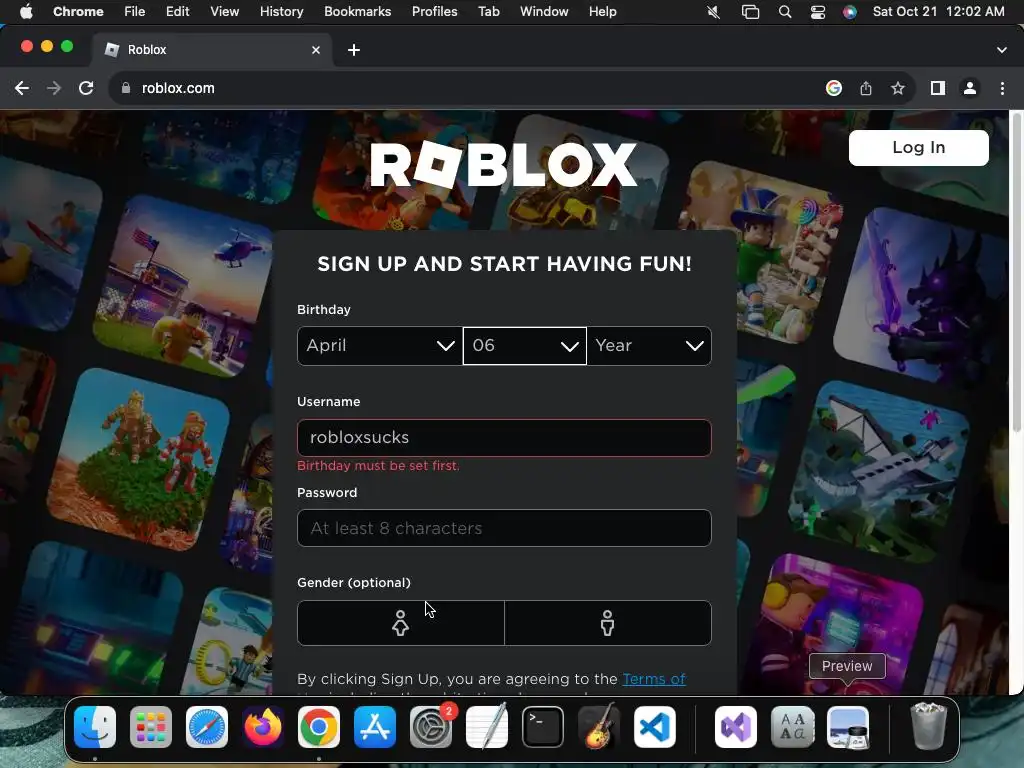
Task: Open the Bookmarks menu
Action: tap(358, 12)
